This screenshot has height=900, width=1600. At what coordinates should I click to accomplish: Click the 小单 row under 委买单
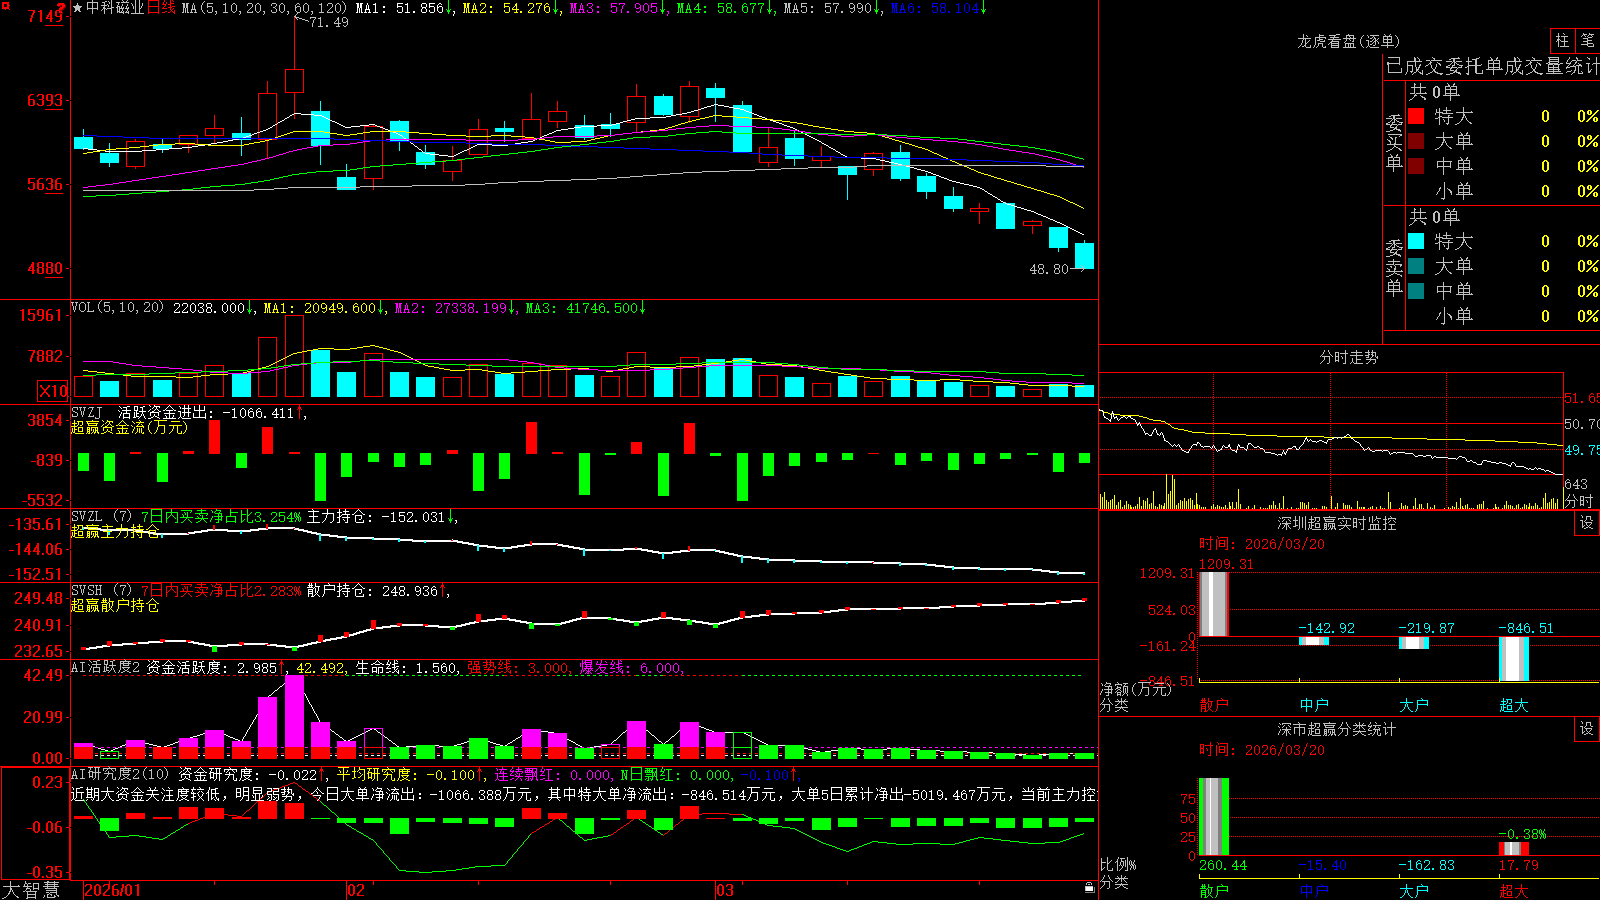click(x=1503, y=191)
